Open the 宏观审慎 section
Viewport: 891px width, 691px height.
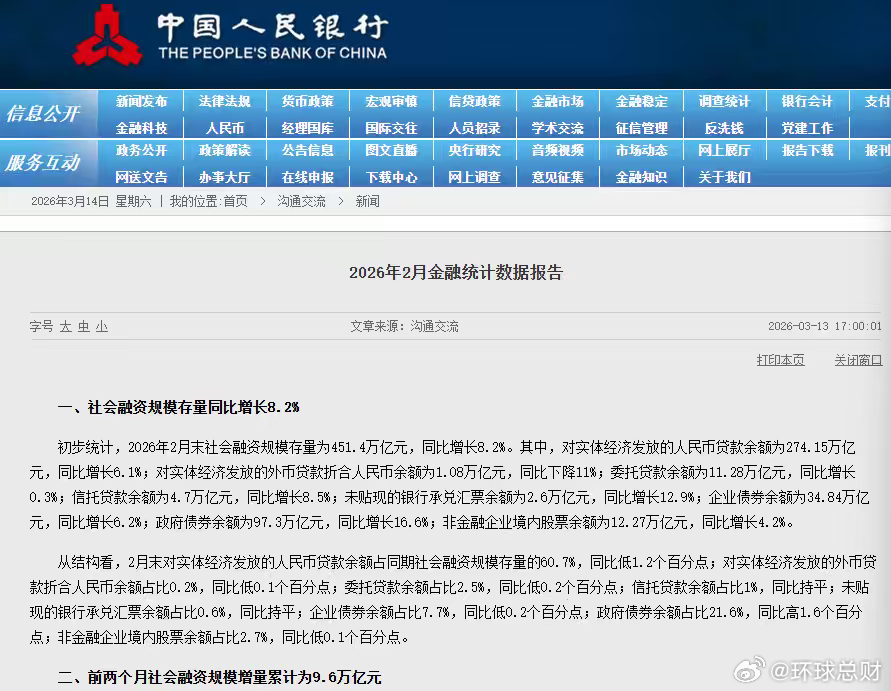point(391,102)
